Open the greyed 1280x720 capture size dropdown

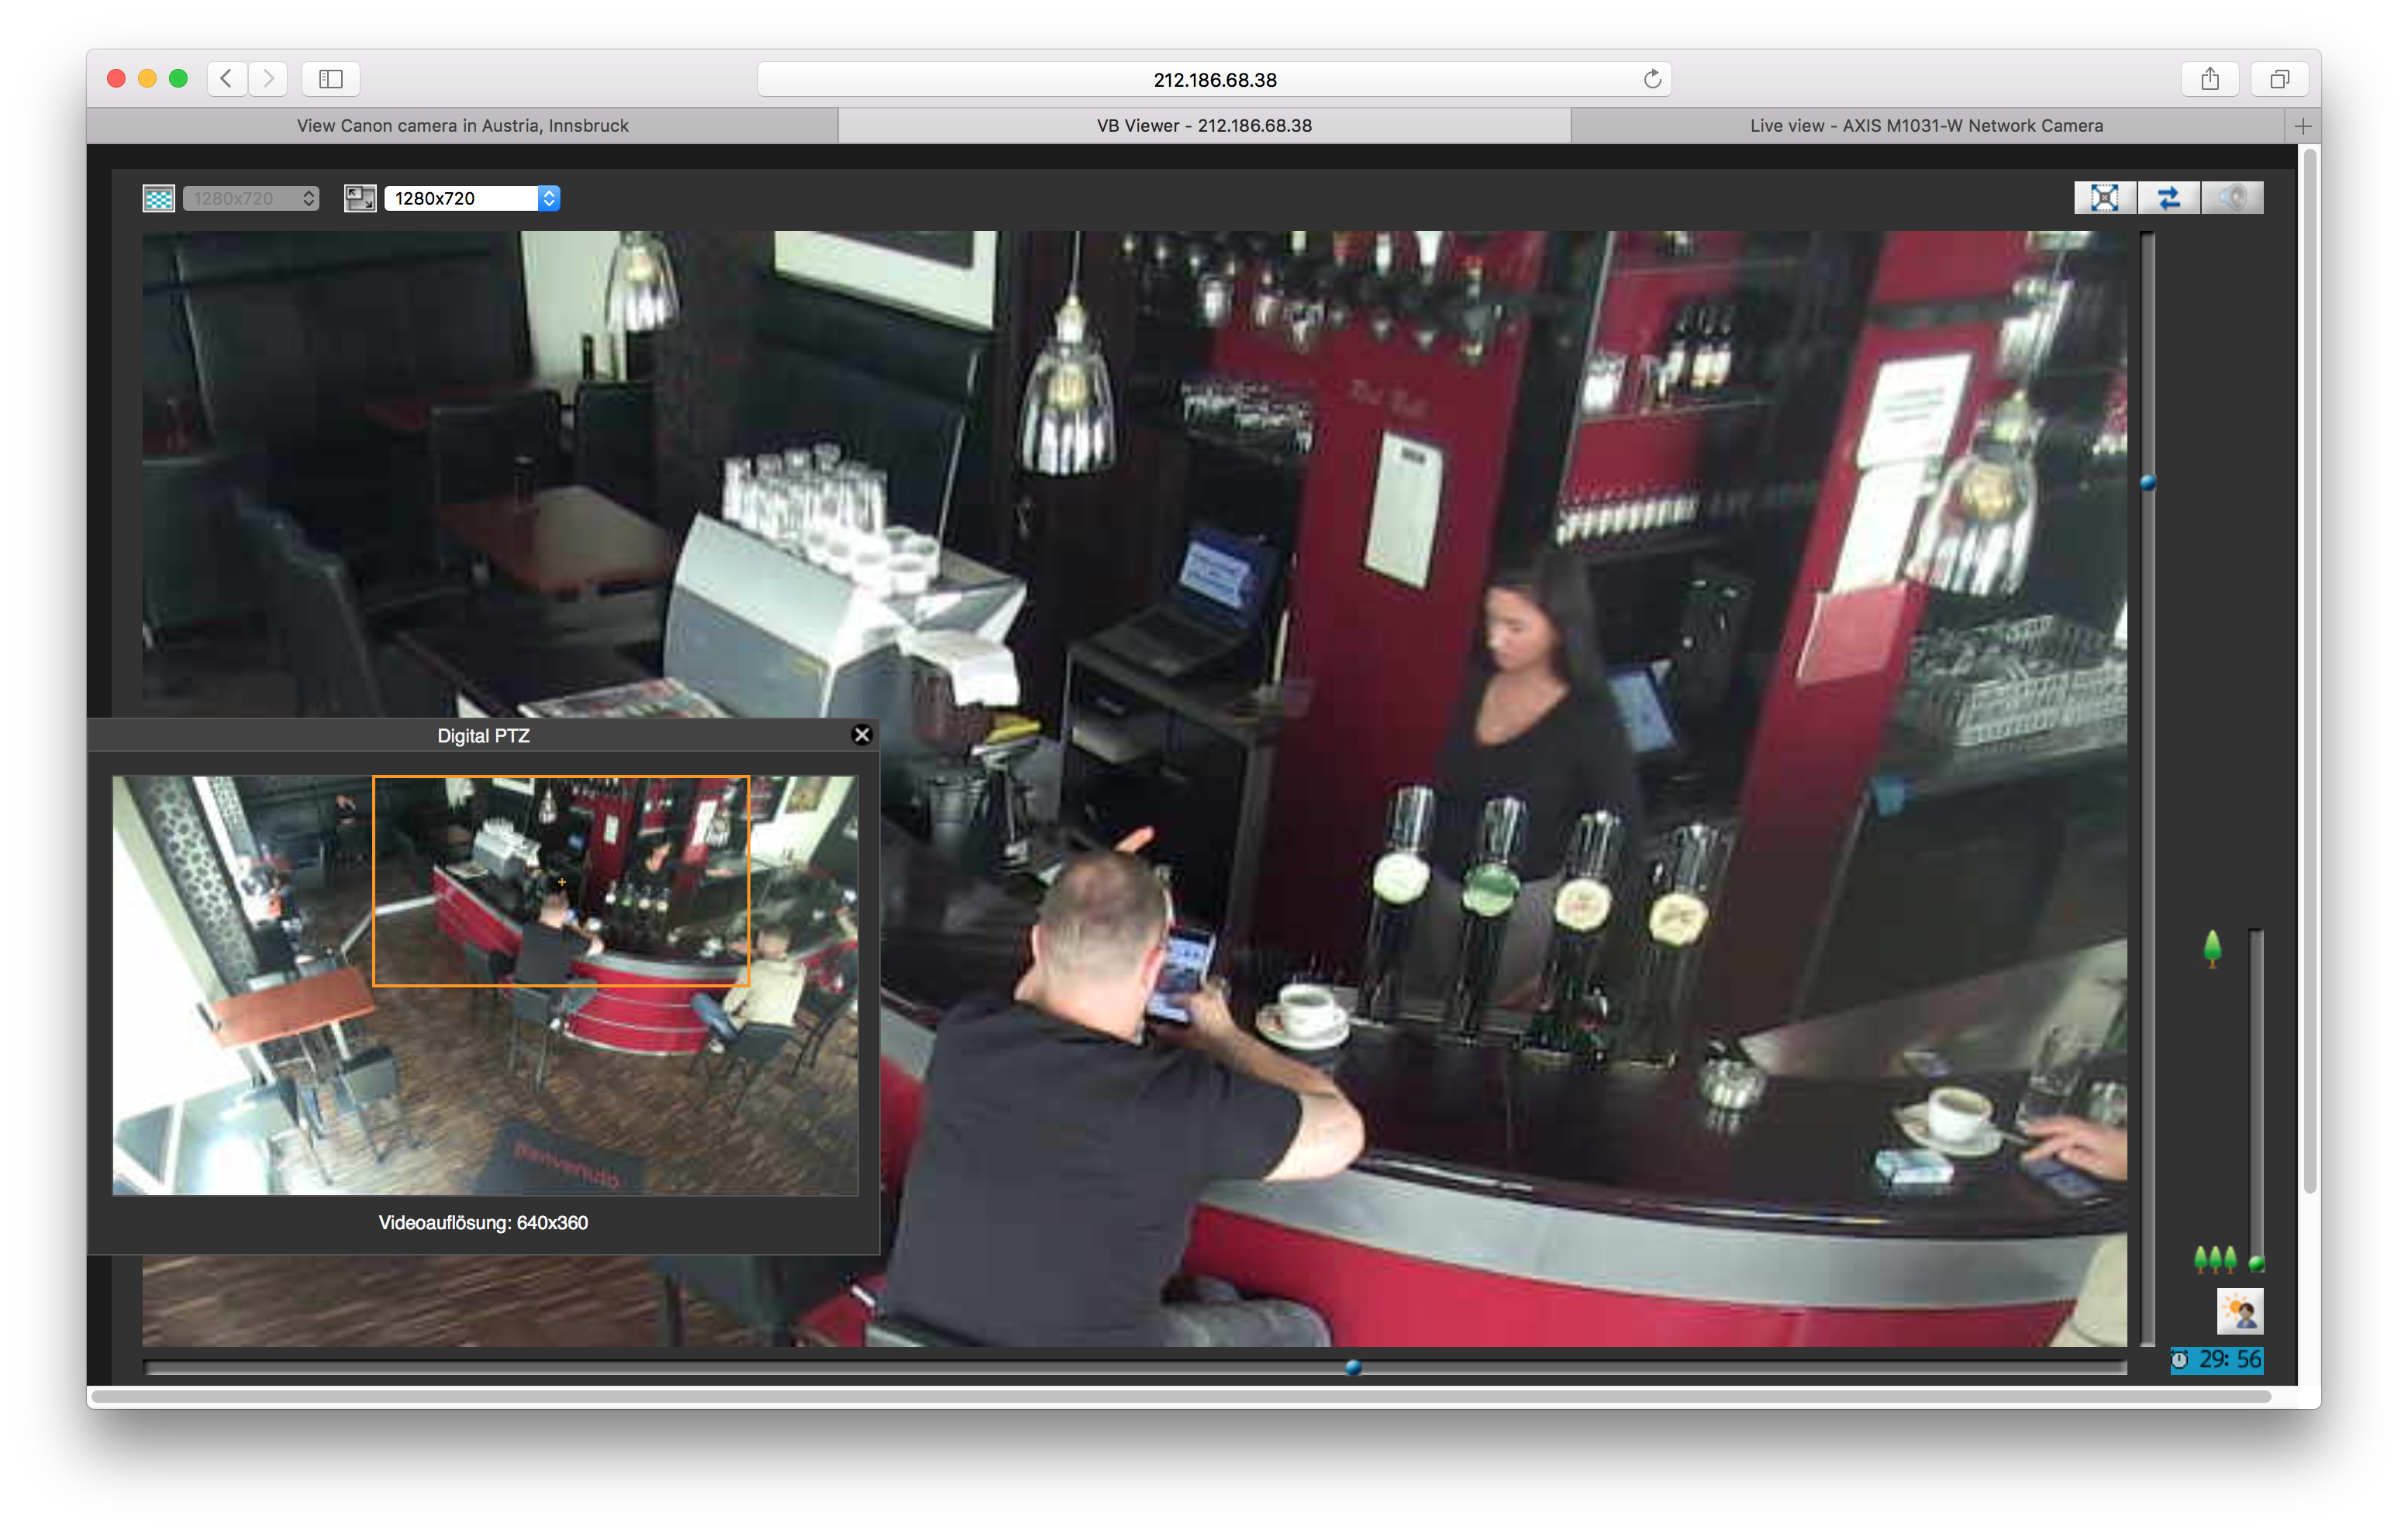pos(251,198)
